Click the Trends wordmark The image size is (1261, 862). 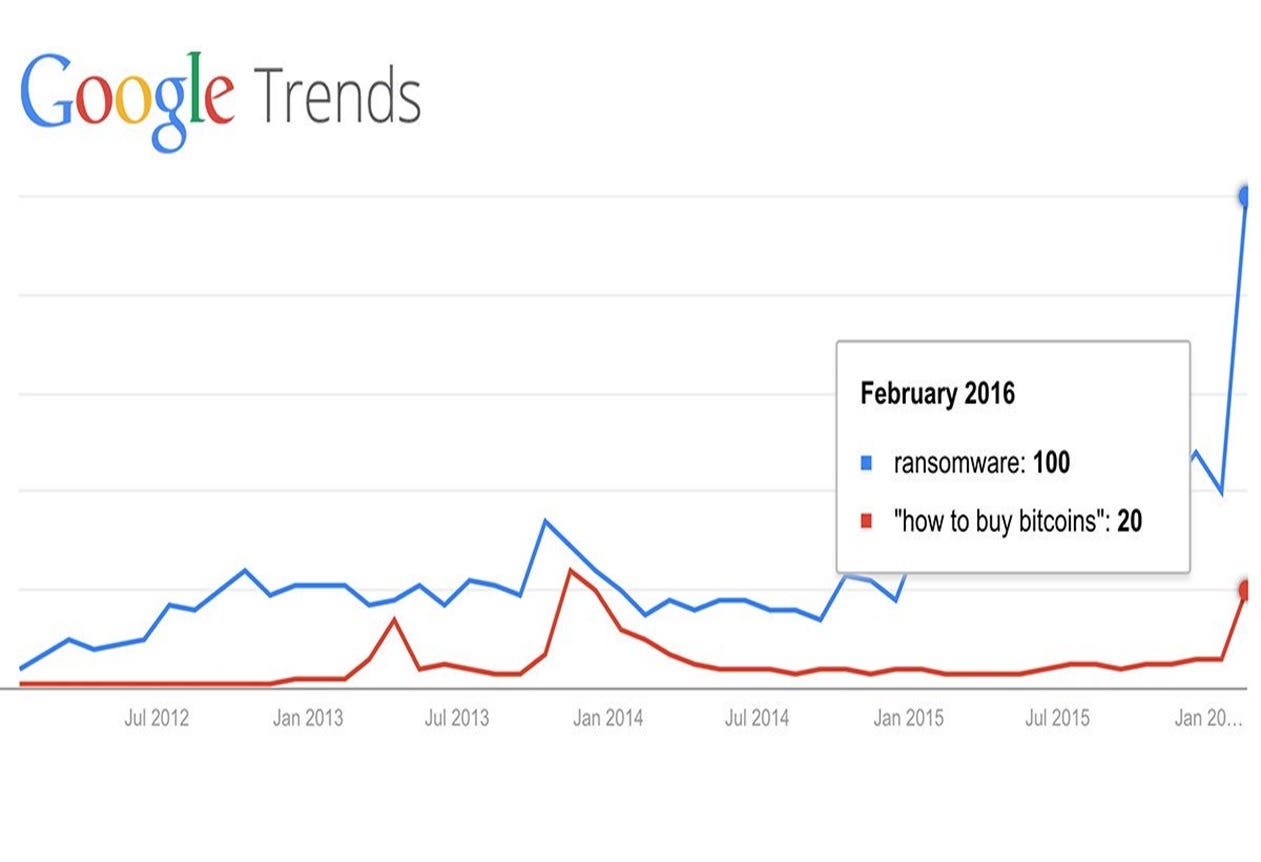point(338,97)
